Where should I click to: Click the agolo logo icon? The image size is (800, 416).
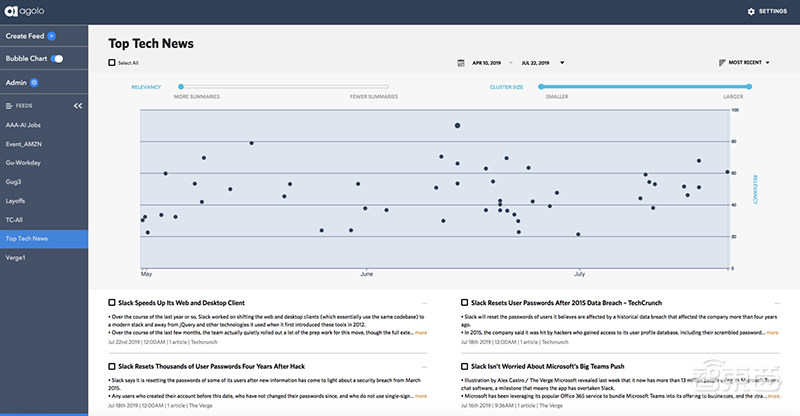(x=13, y=11)
